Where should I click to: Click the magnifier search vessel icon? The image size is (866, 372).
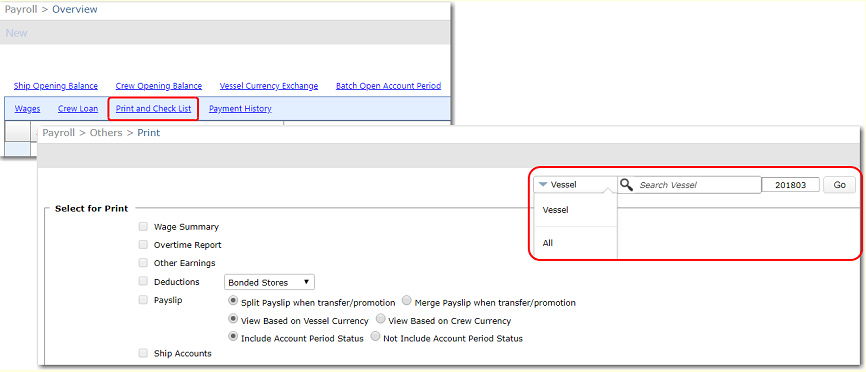[626, 185]
